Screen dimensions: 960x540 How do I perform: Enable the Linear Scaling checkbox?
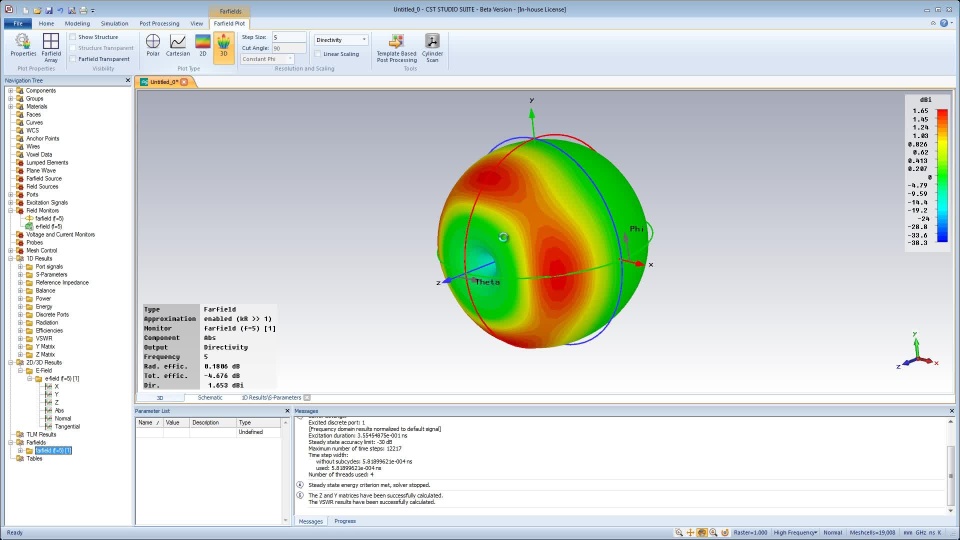318,54
